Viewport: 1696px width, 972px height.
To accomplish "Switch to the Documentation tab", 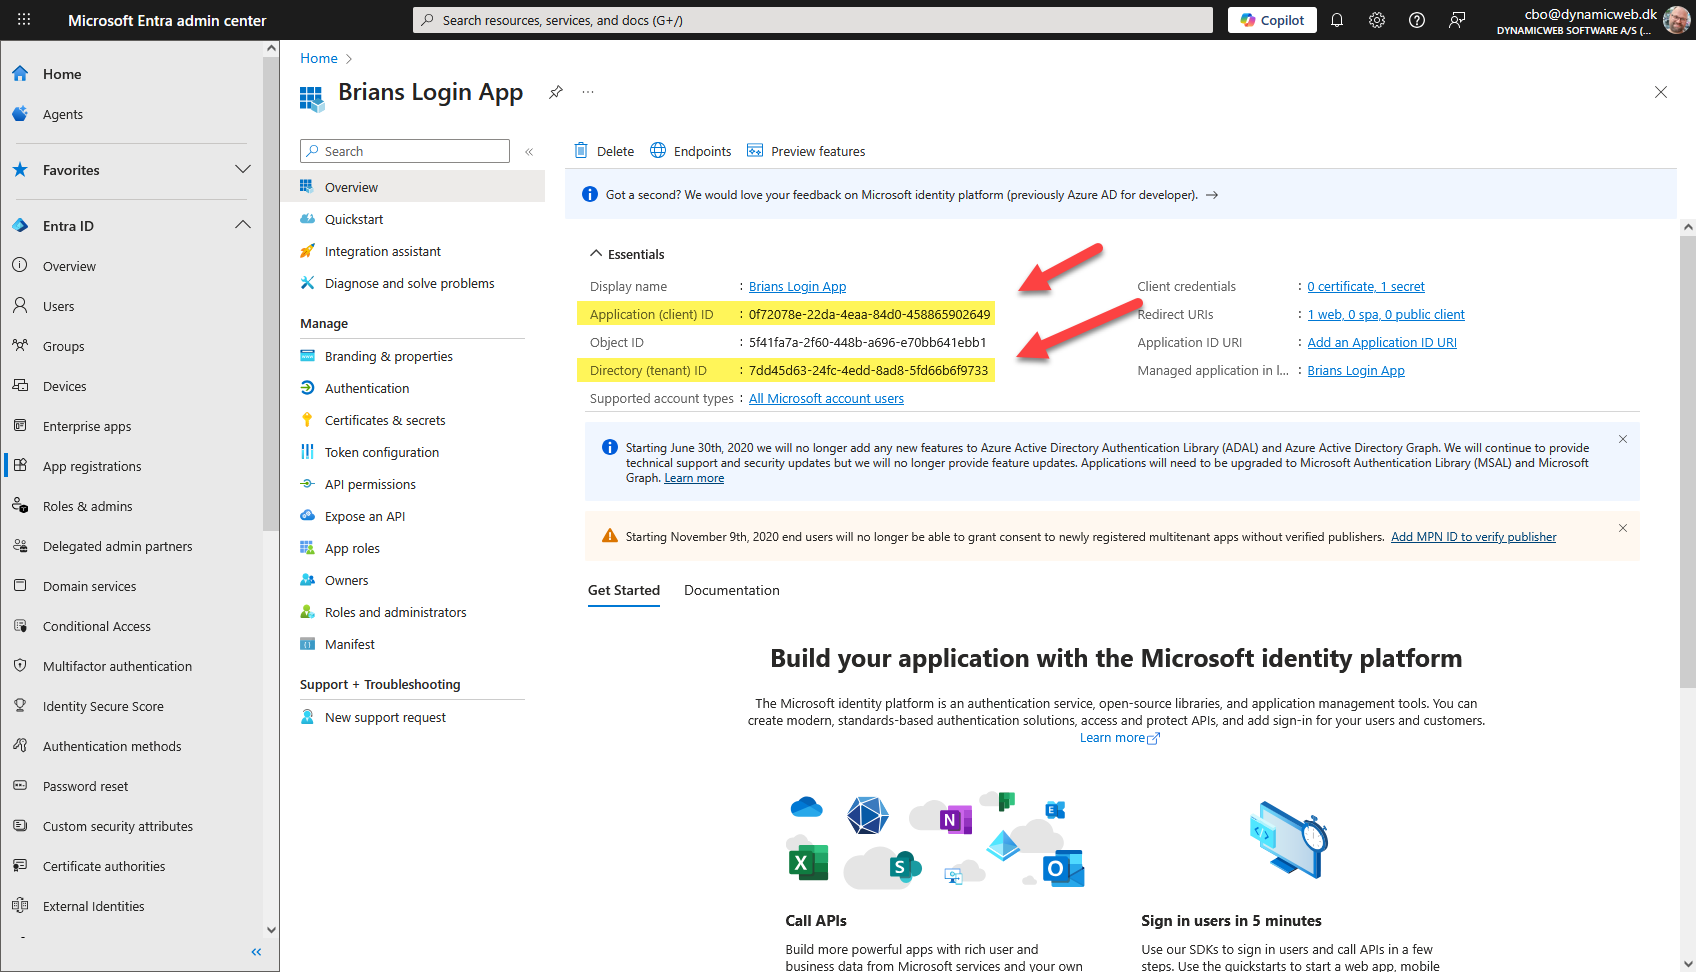I will tap(731, 590).
